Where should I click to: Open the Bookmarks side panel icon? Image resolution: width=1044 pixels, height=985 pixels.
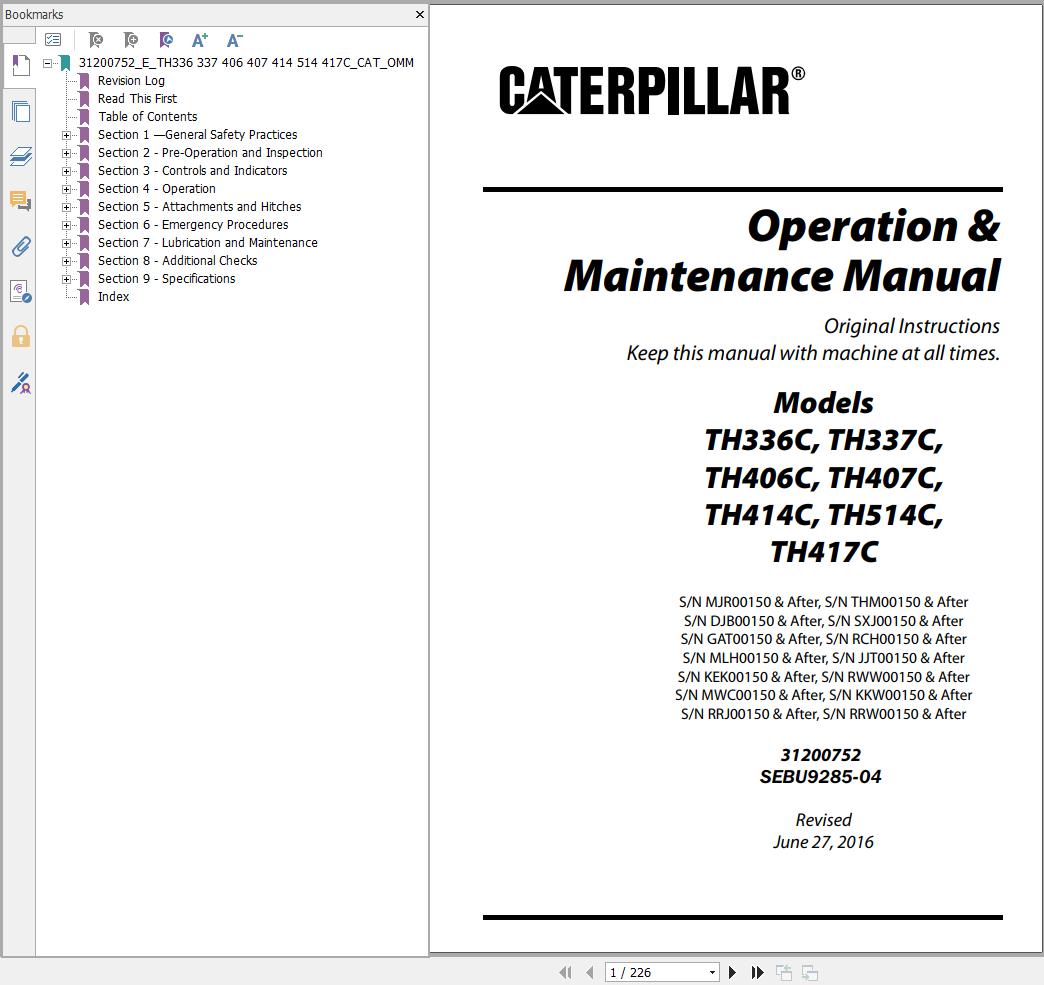(21, 65)
